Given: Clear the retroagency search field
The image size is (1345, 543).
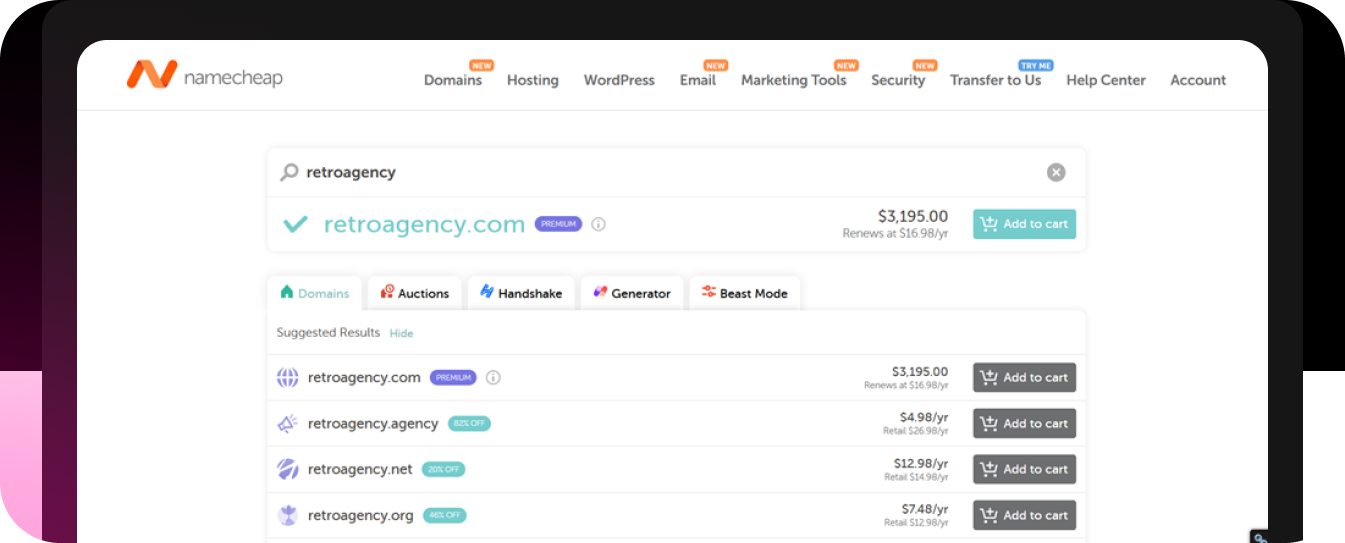Looking at the screenshot, I should [x=1056, y=172].
